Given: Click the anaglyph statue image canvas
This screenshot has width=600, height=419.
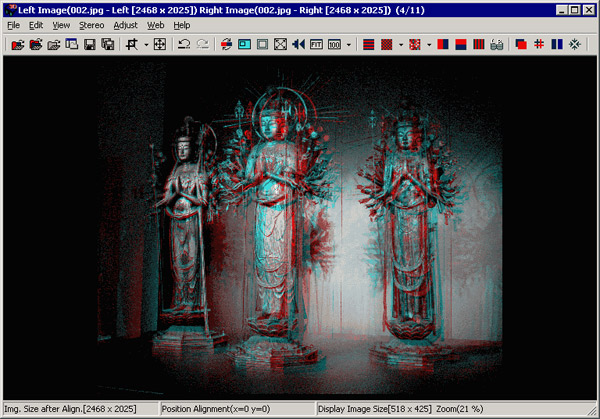Looking at the screenshot, I should [300, 228].
